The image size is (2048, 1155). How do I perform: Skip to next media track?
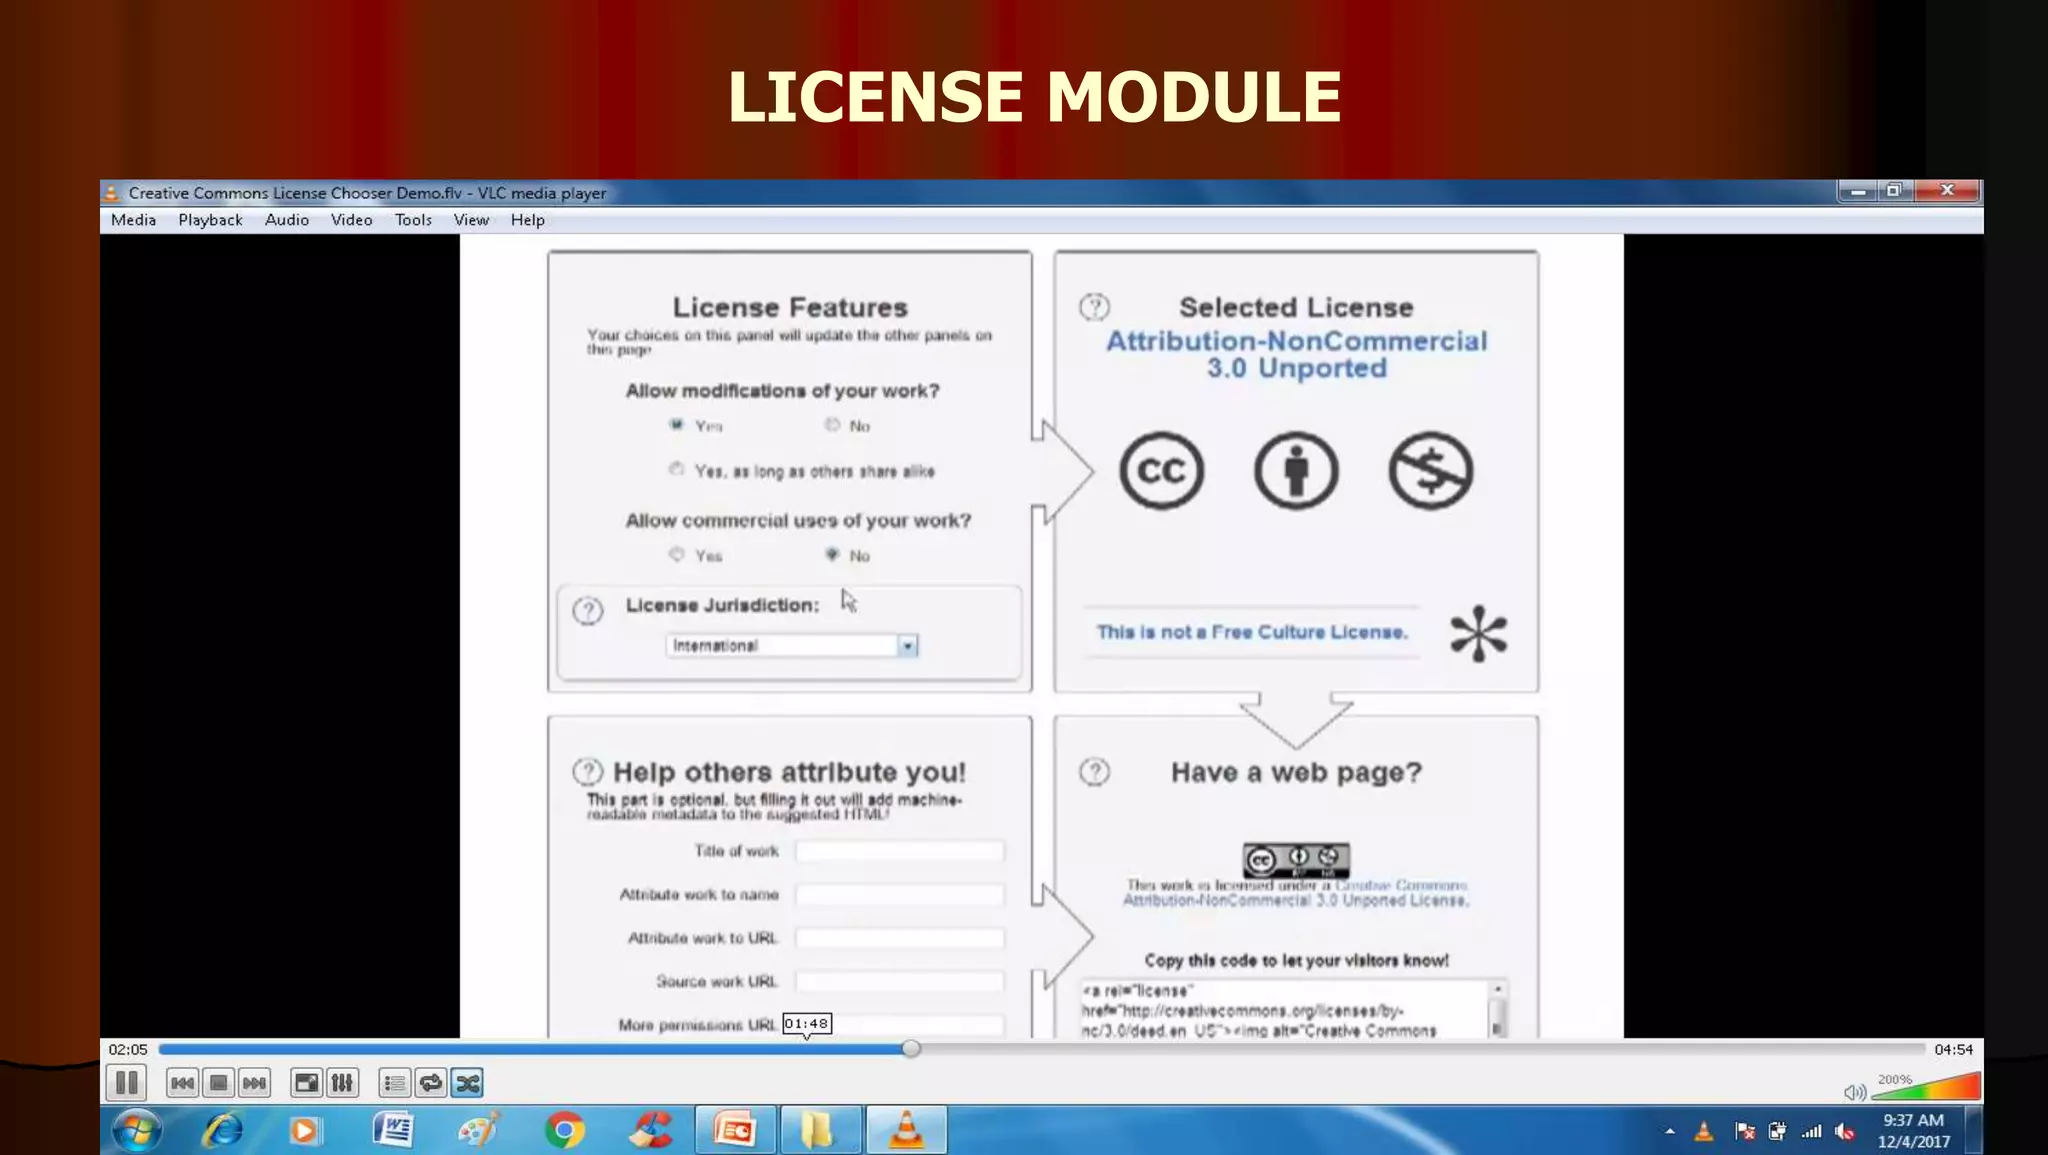coord(255,1083)
